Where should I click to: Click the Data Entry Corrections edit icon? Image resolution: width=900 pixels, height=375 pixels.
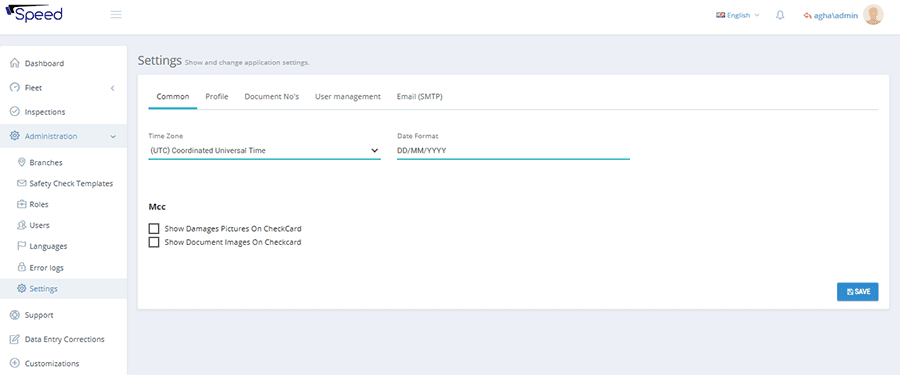[x=15, y=339]
